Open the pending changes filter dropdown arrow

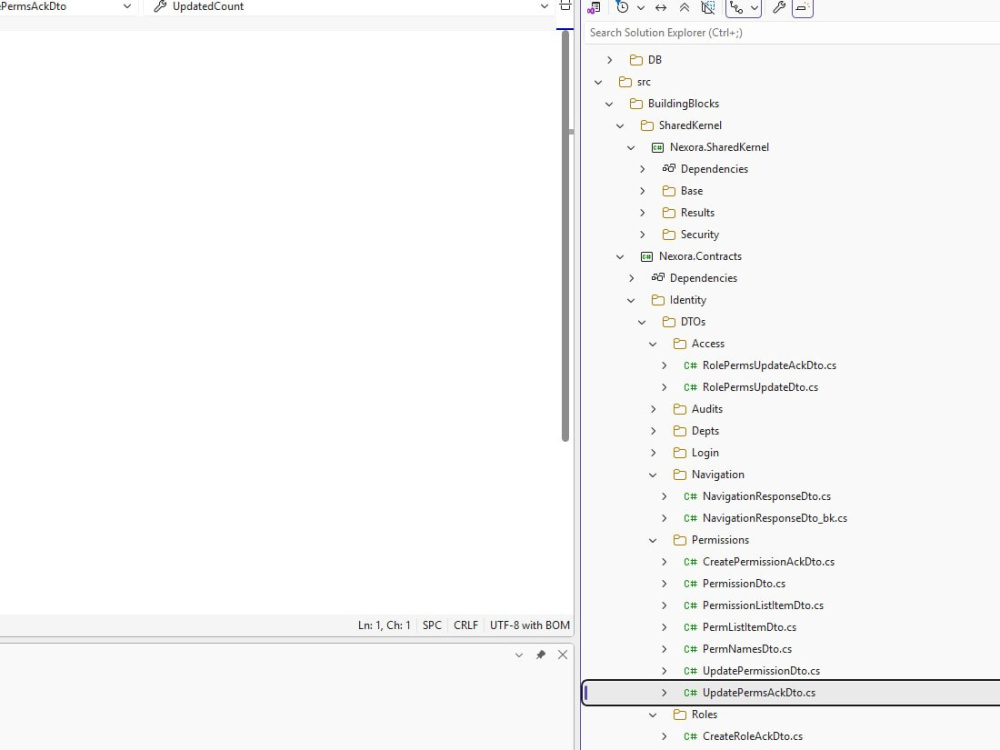(641, 8)
